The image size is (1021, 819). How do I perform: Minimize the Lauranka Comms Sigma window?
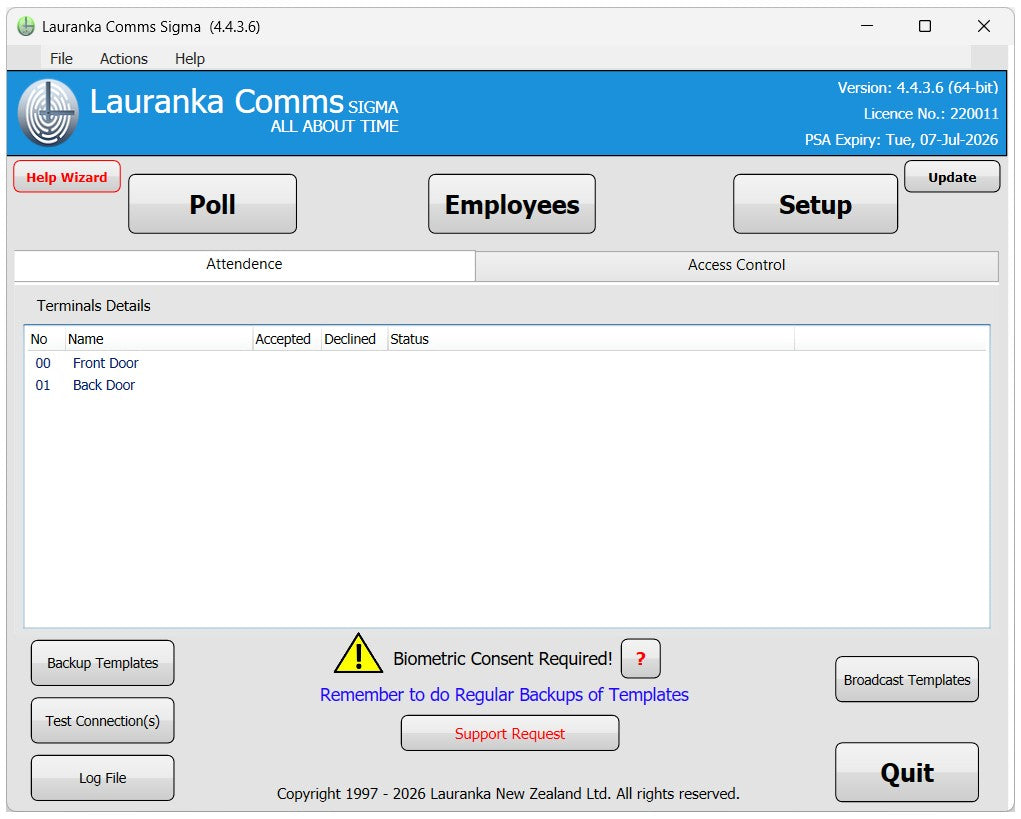click(867, 26)
